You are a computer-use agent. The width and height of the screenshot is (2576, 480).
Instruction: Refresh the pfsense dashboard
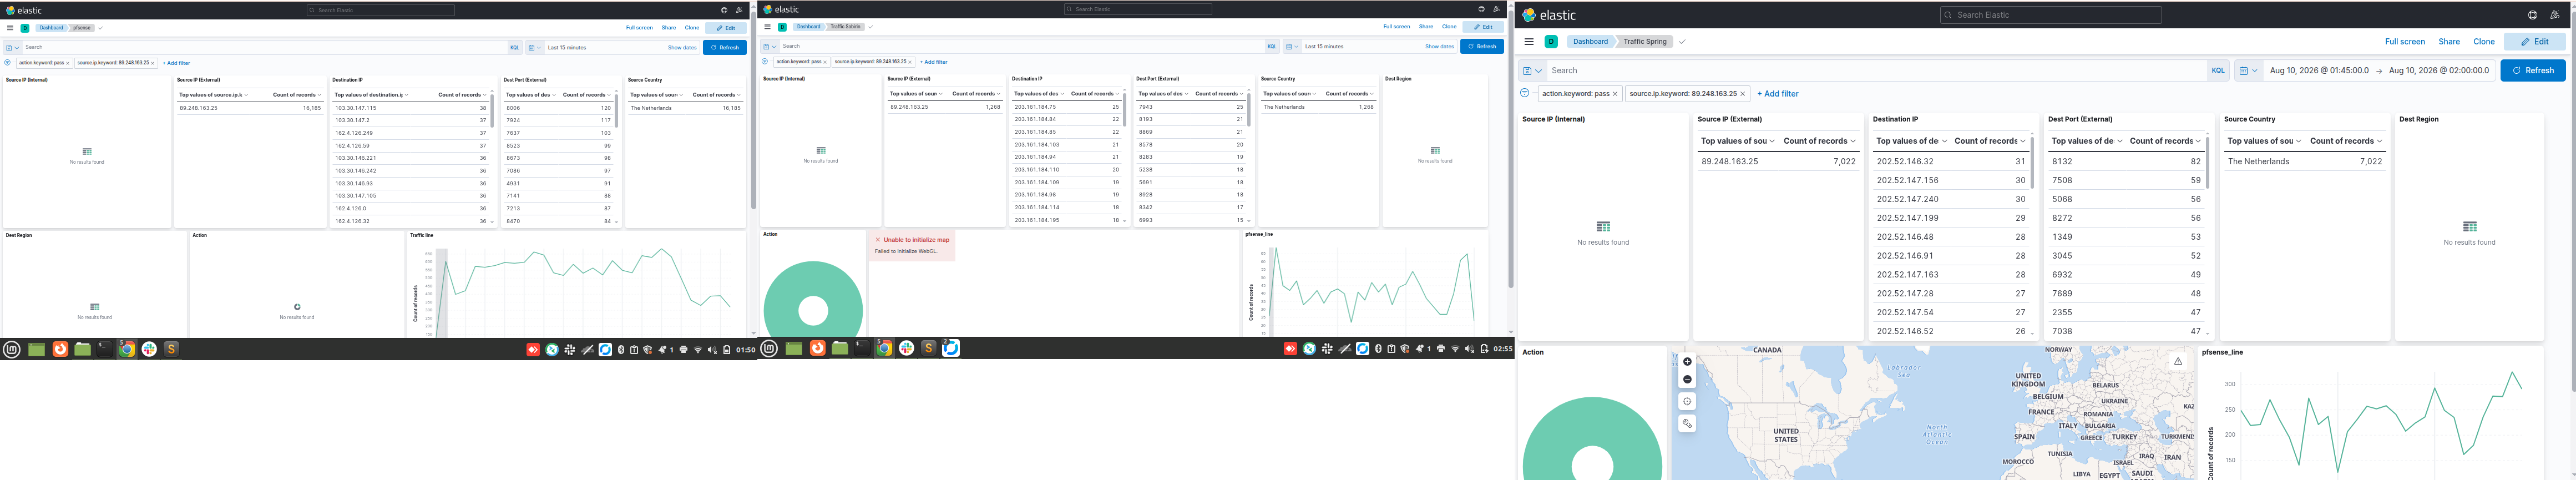click(724, 47)
